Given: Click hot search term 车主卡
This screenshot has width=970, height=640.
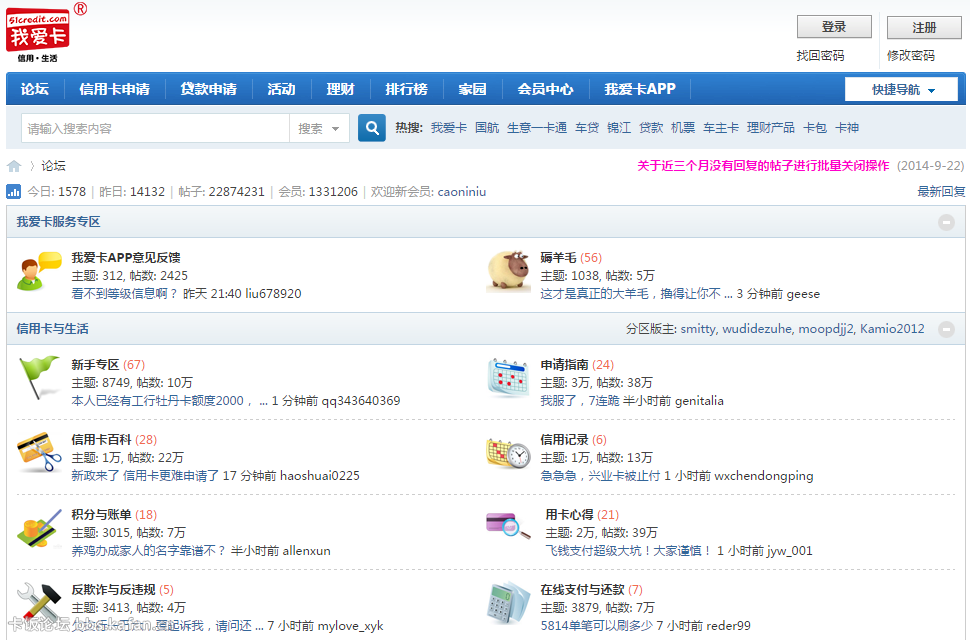Looking at the screenshot, I should click(721, 128).
